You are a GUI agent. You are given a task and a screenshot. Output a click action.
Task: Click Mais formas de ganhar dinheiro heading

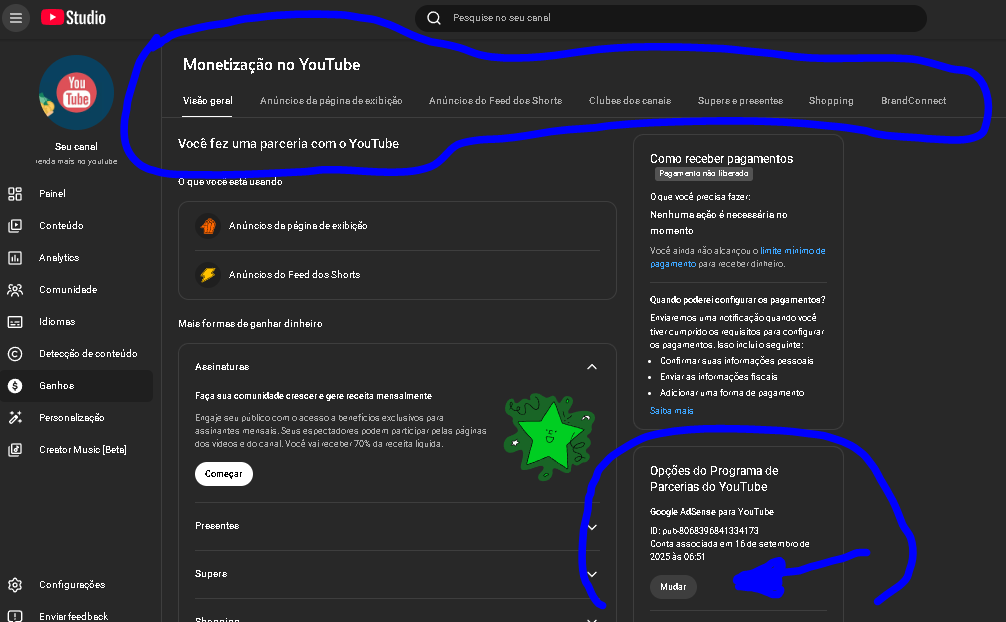(250, 324)
